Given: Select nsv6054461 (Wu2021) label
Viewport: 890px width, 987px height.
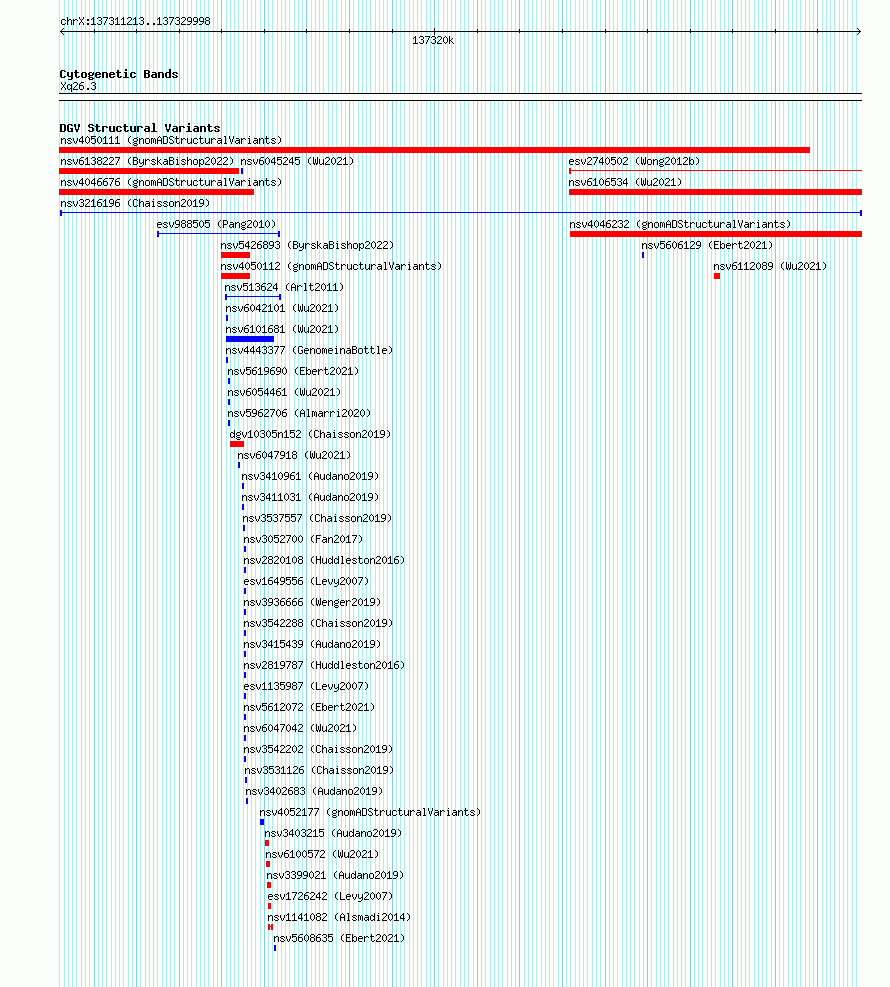Looking at the screenshot, I should 284,392.
